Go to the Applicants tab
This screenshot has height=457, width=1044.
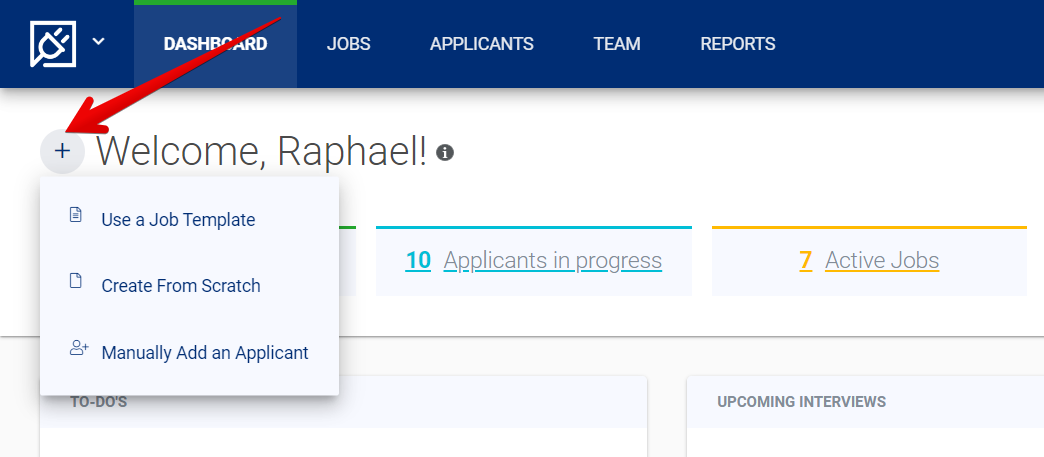(x=481, y=44)
